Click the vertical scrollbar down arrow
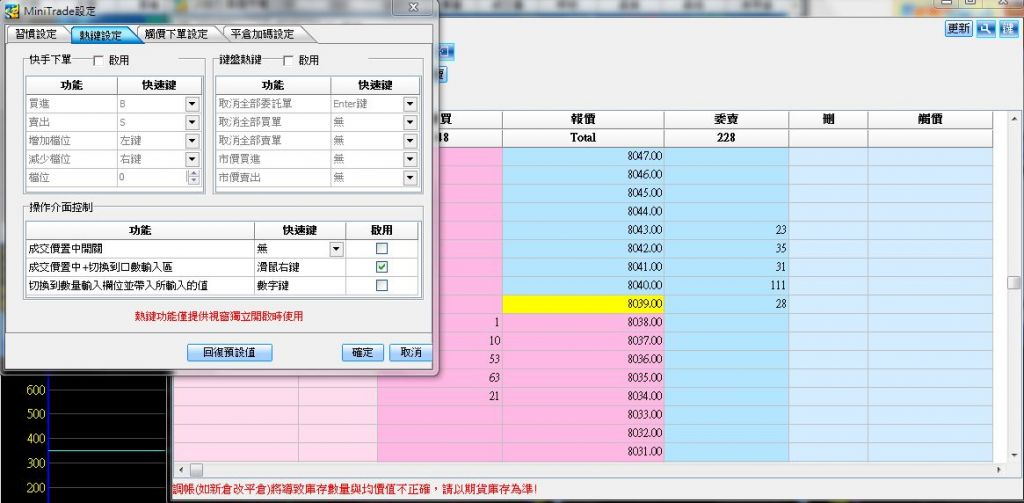1024x503 pixels. coord(1014,455)
